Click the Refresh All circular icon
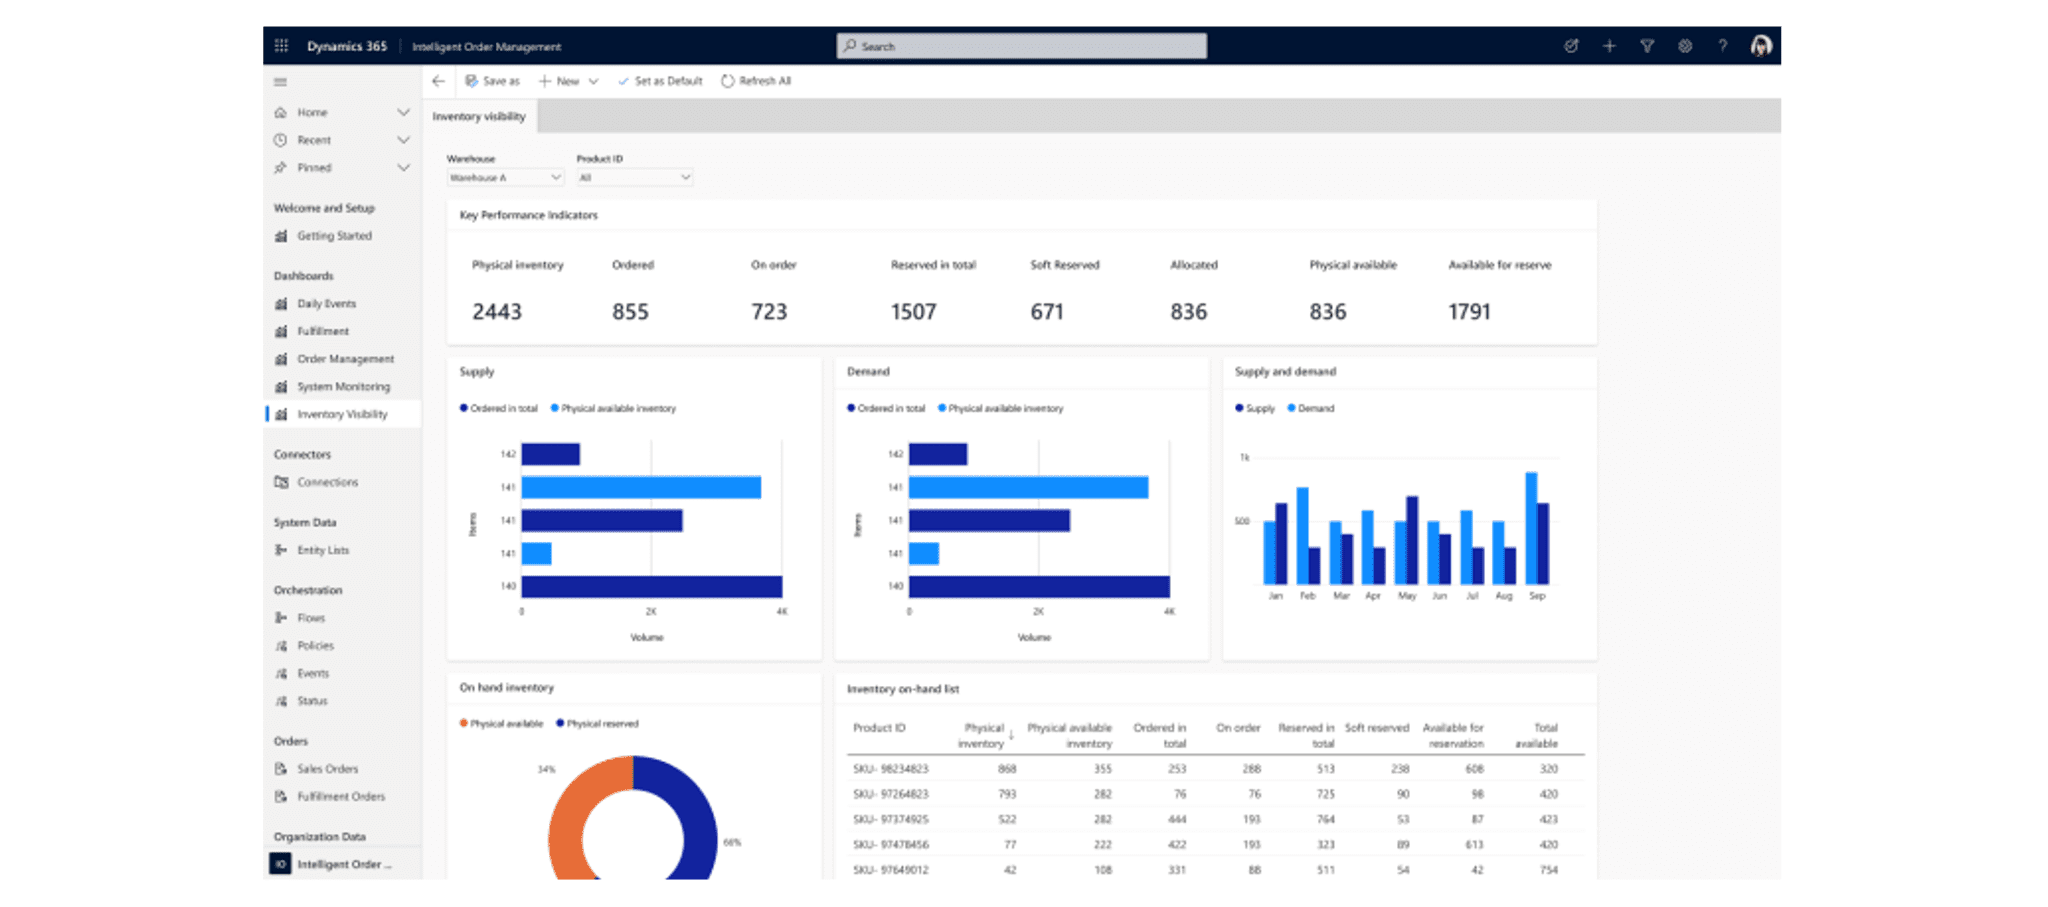Screen dimensions: 2048x907 727,81
